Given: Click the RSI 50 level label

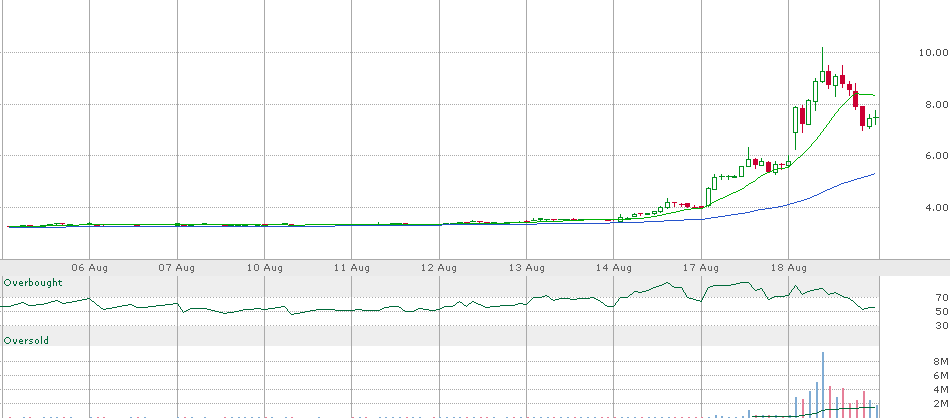Looking at the screenshot, I should [x=941, y=311].
